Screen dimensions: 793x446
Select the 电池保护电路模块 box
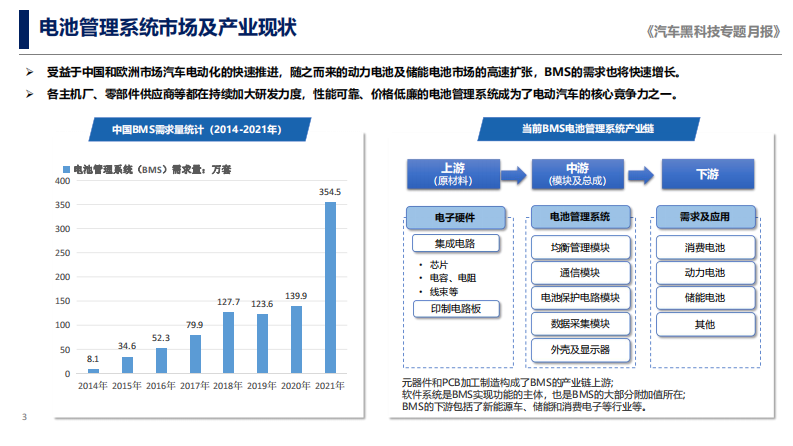(581, 298)
